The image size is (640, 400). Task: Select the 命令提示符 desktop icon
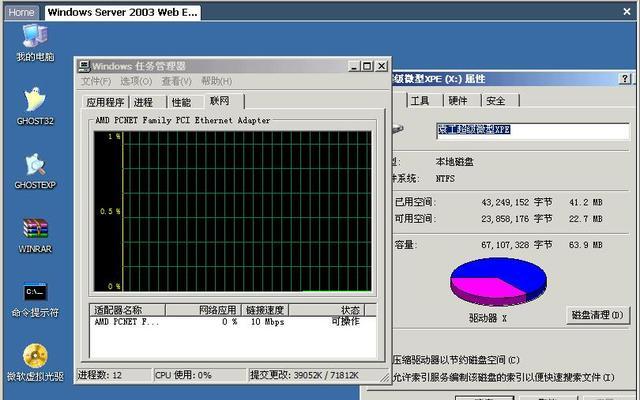35,300
